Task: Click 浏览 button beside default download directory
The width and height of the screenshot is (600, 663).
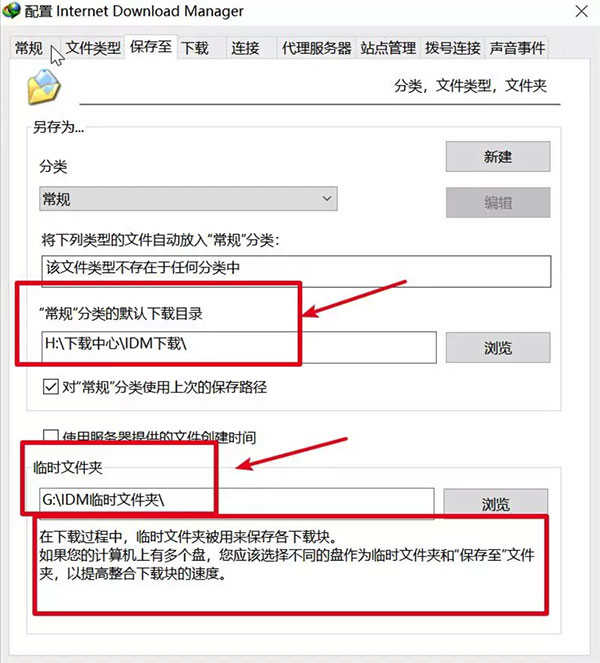Action: click(498, 348)
